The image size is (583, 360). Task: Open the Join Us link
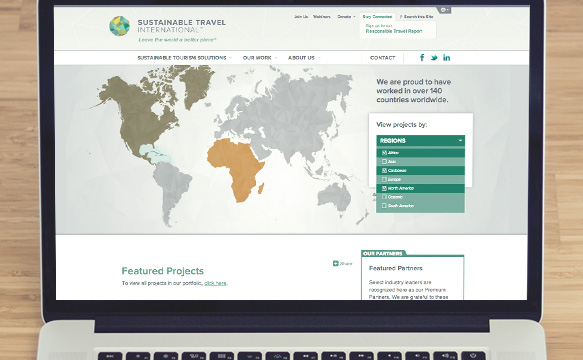pyautogui.click(x=301, y=17)
